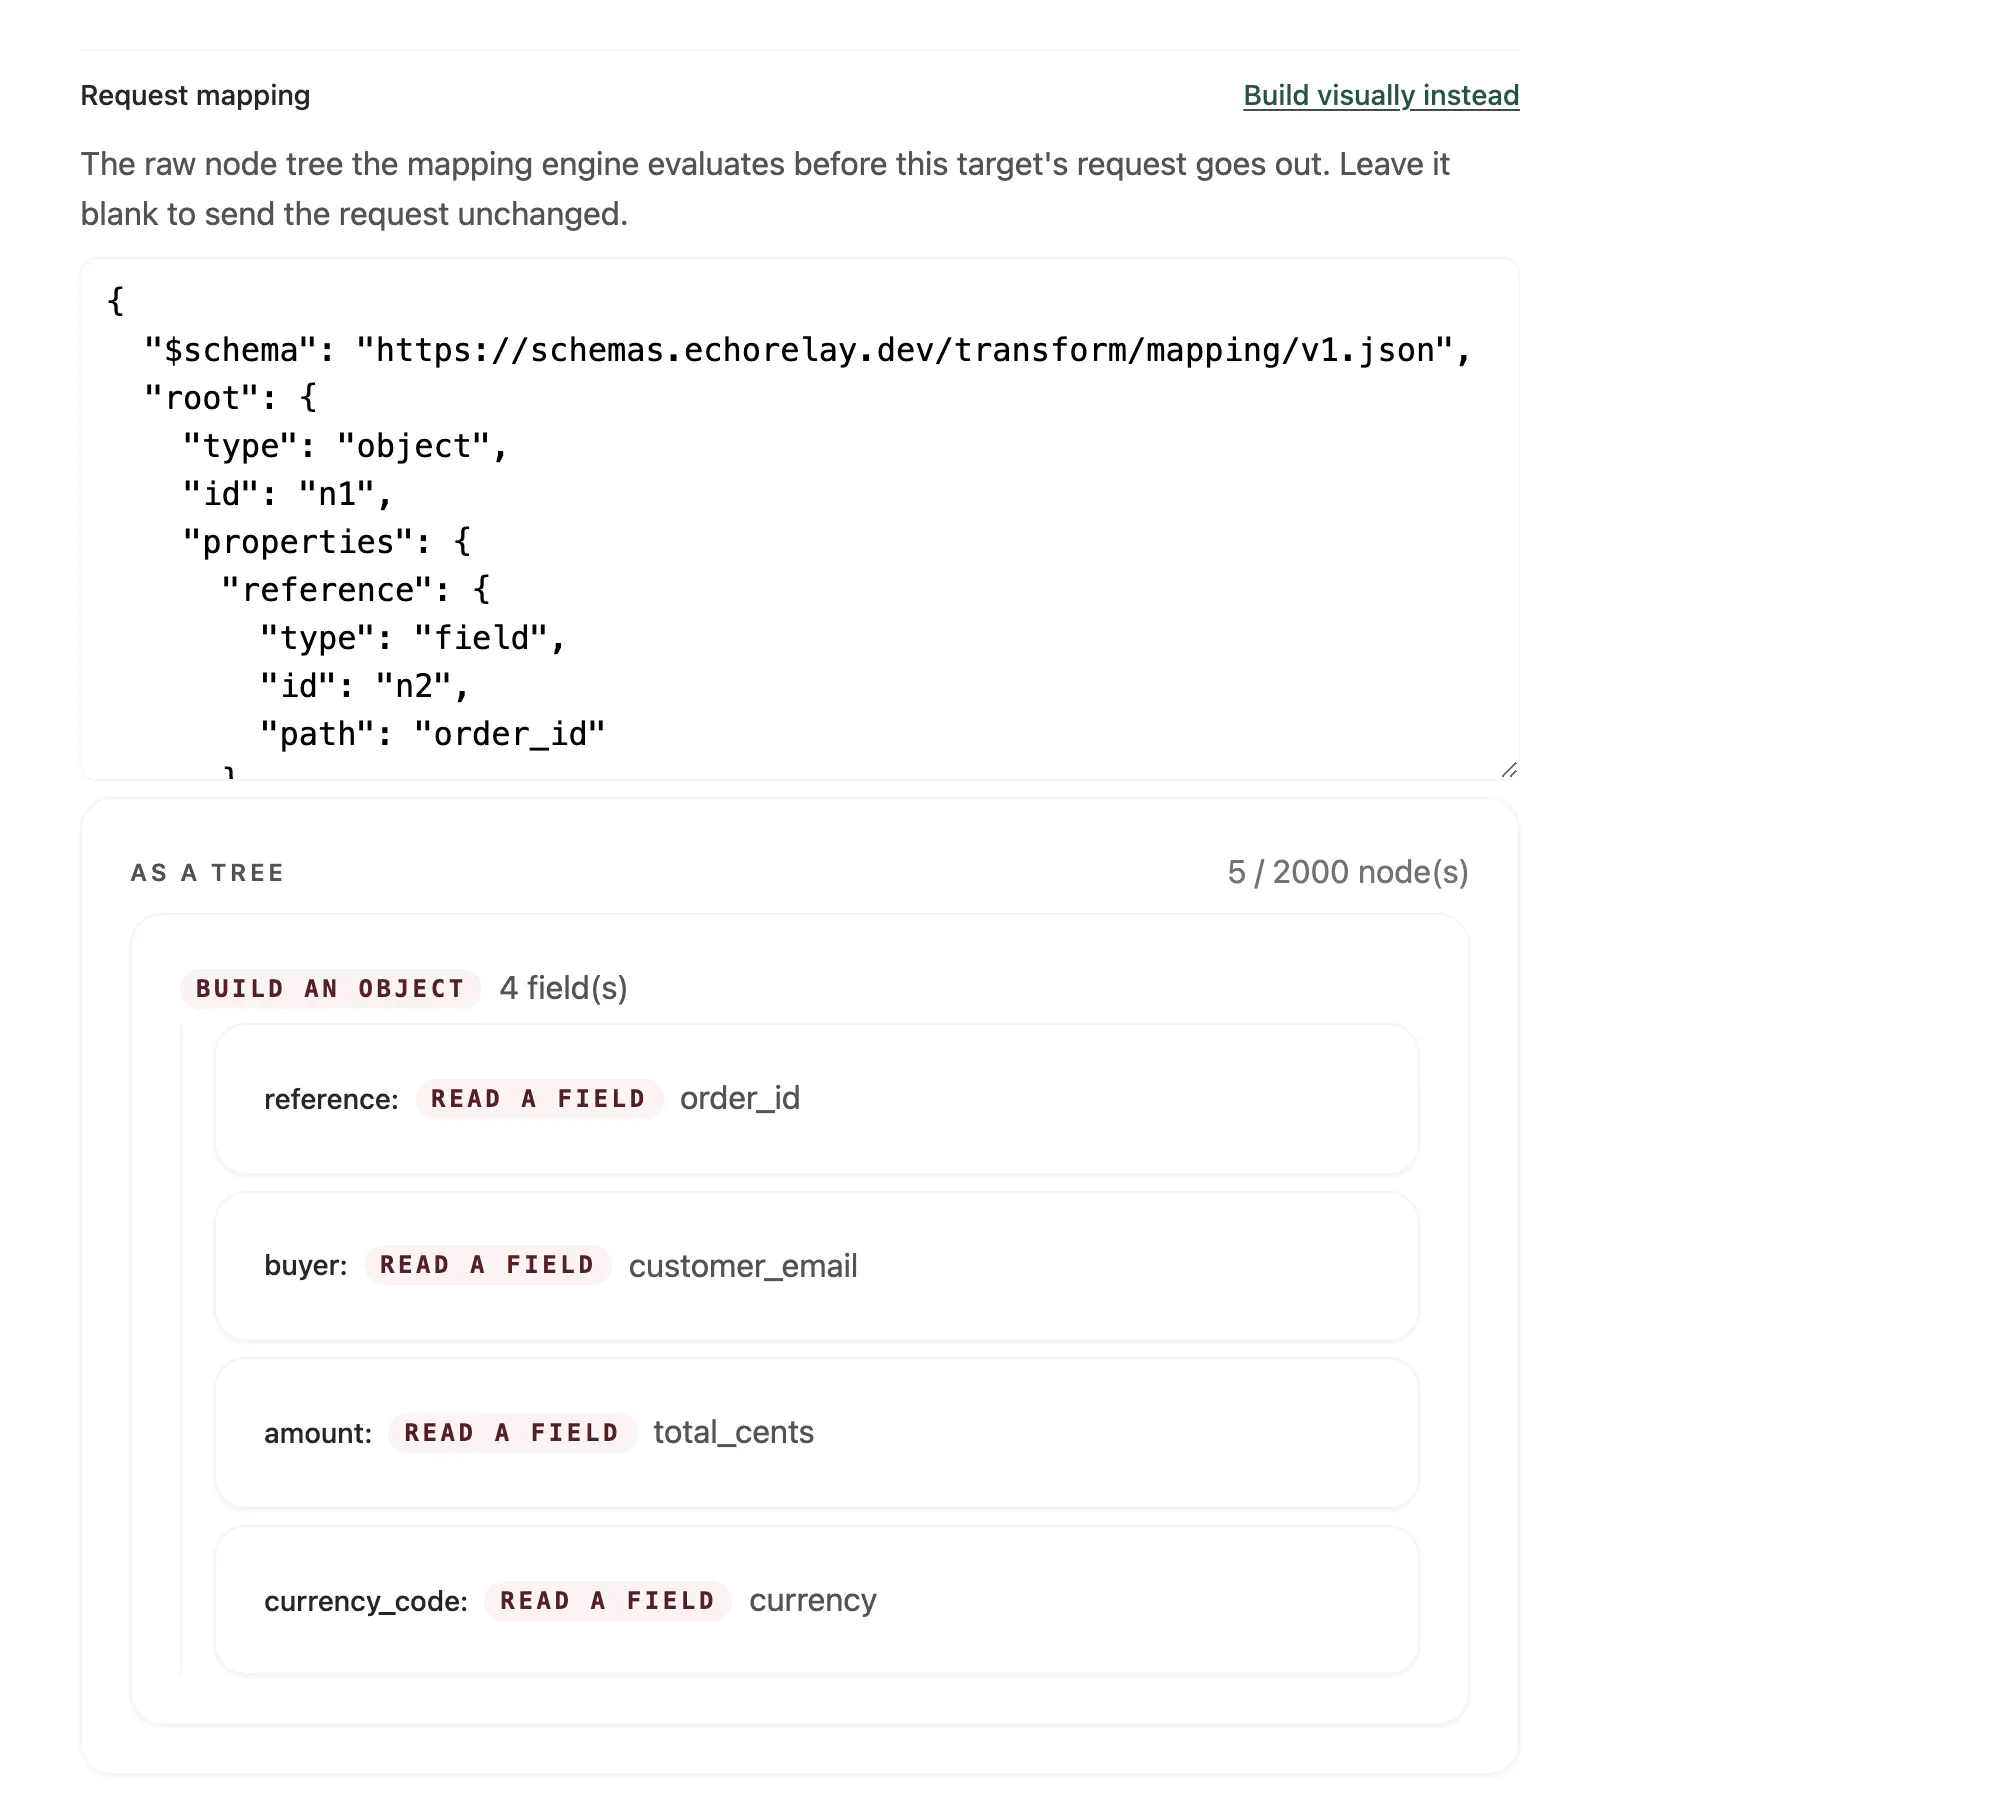Click the READ A FIELD badge beside currency_code
Viewport: 1992px width, 1800px height.
pos(608,1600)
